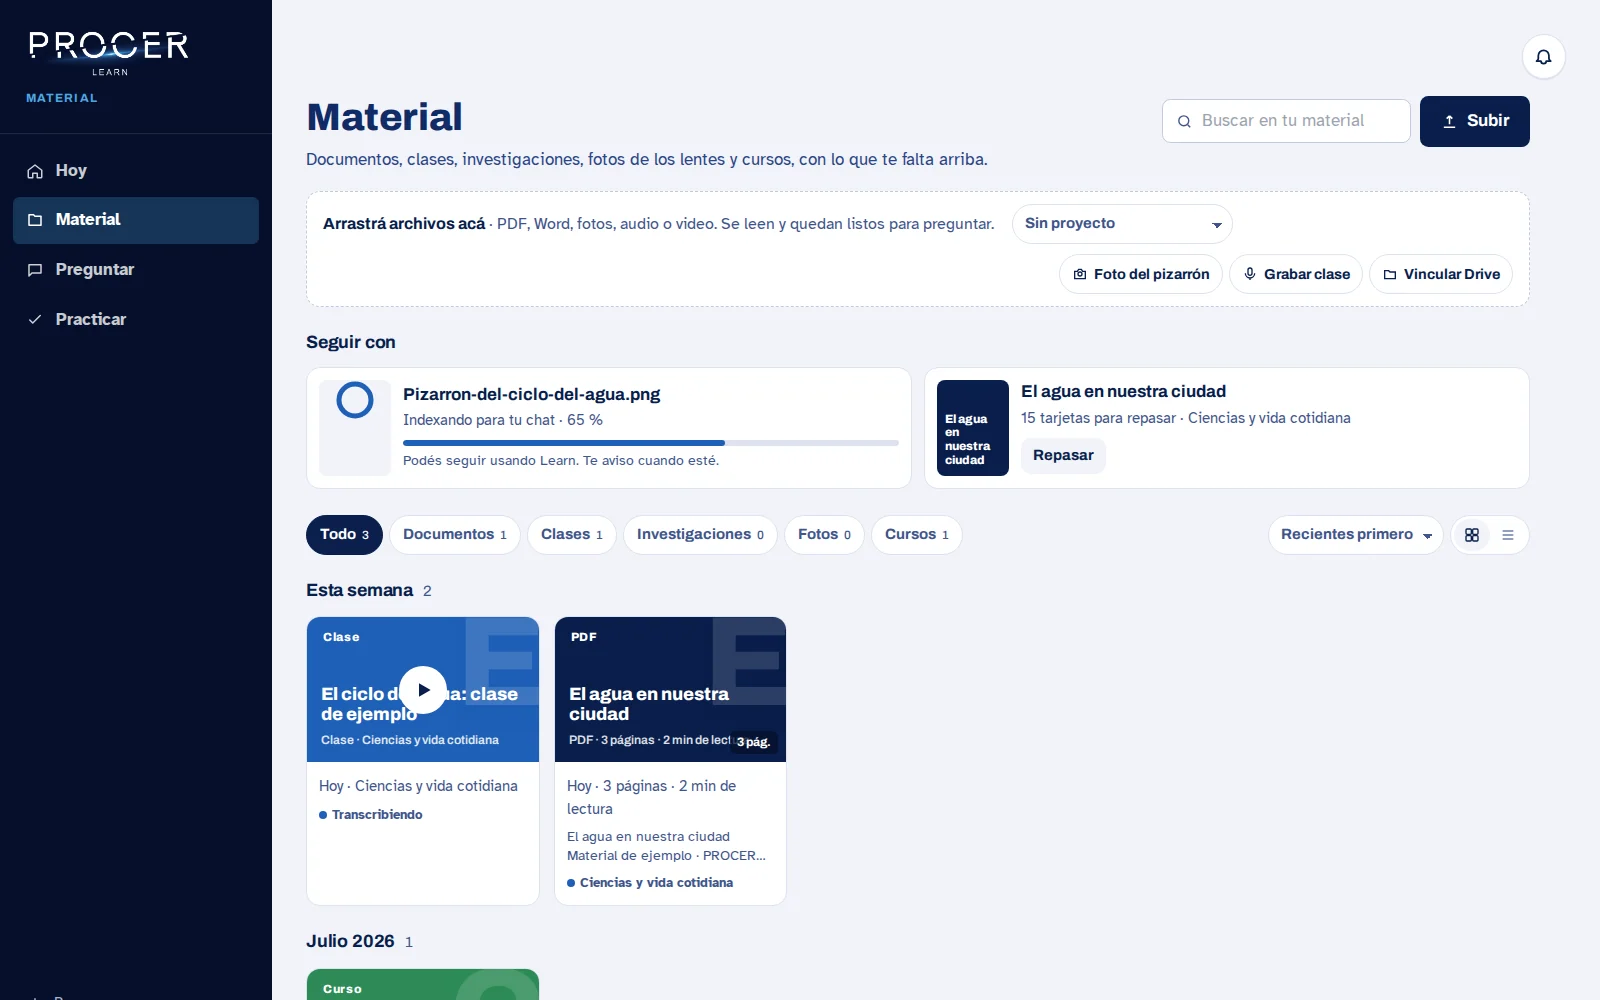Play the El ciclo del agua class
Image resolution: width=1600 pixels, height=1000 pixels.
(x=423, y=690)
